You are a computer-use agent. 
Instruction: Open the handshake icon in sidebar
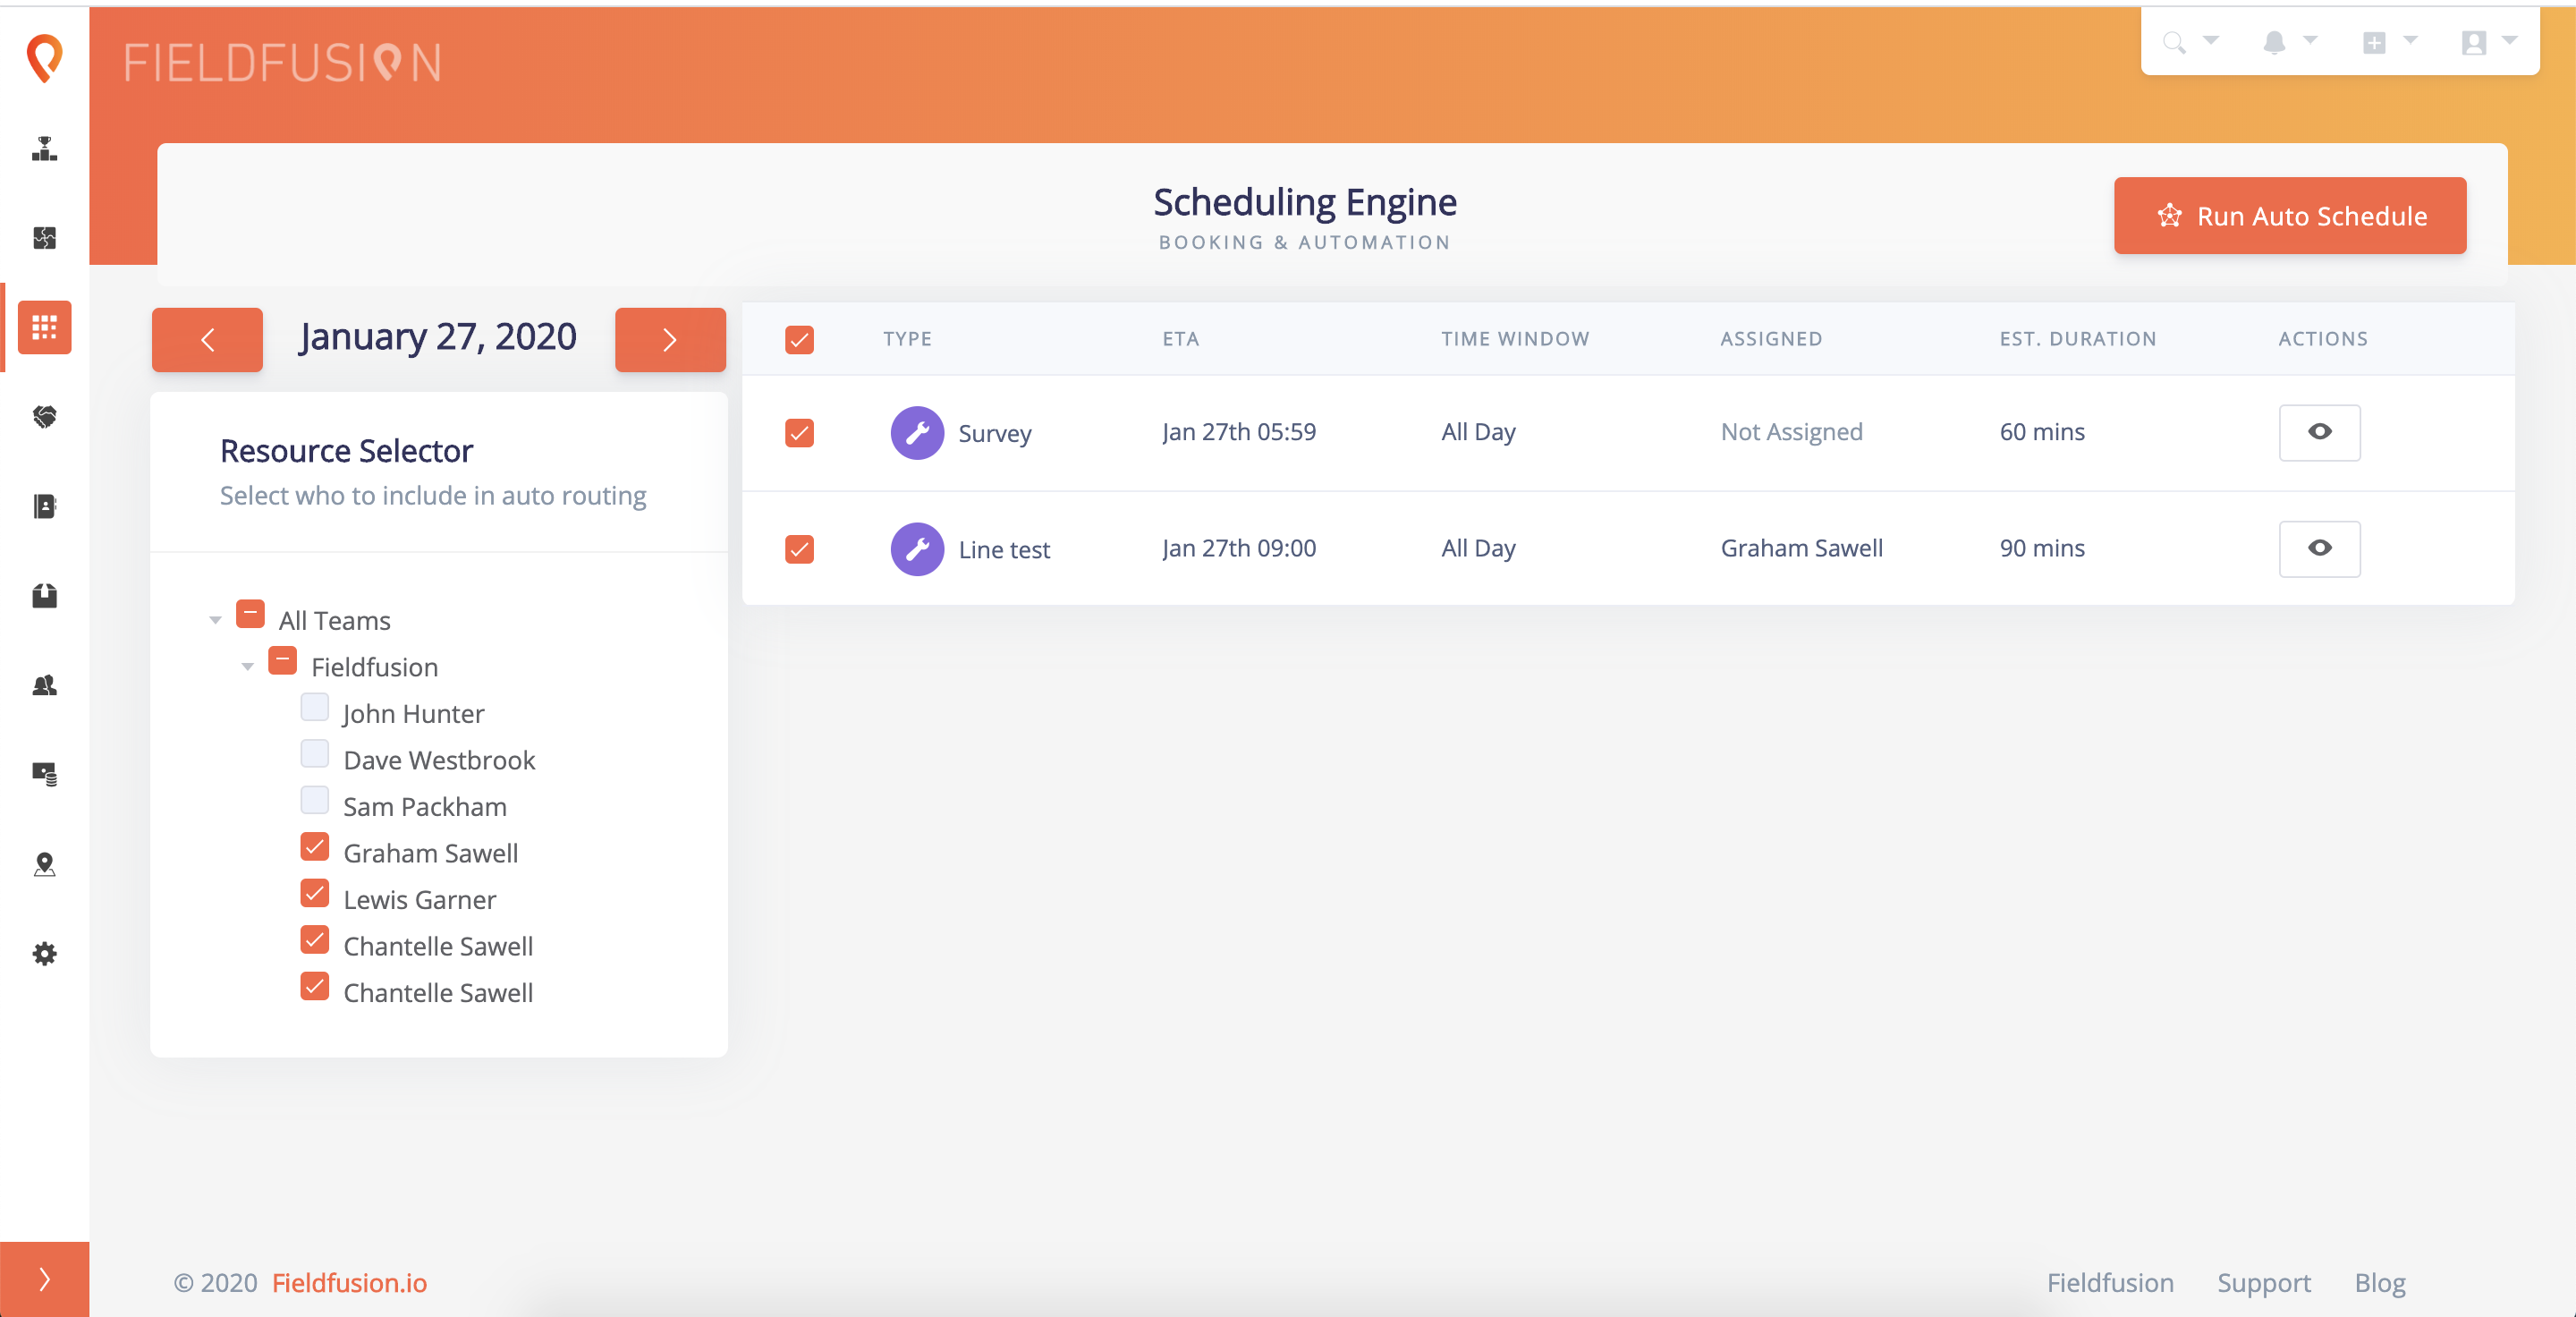44,416
